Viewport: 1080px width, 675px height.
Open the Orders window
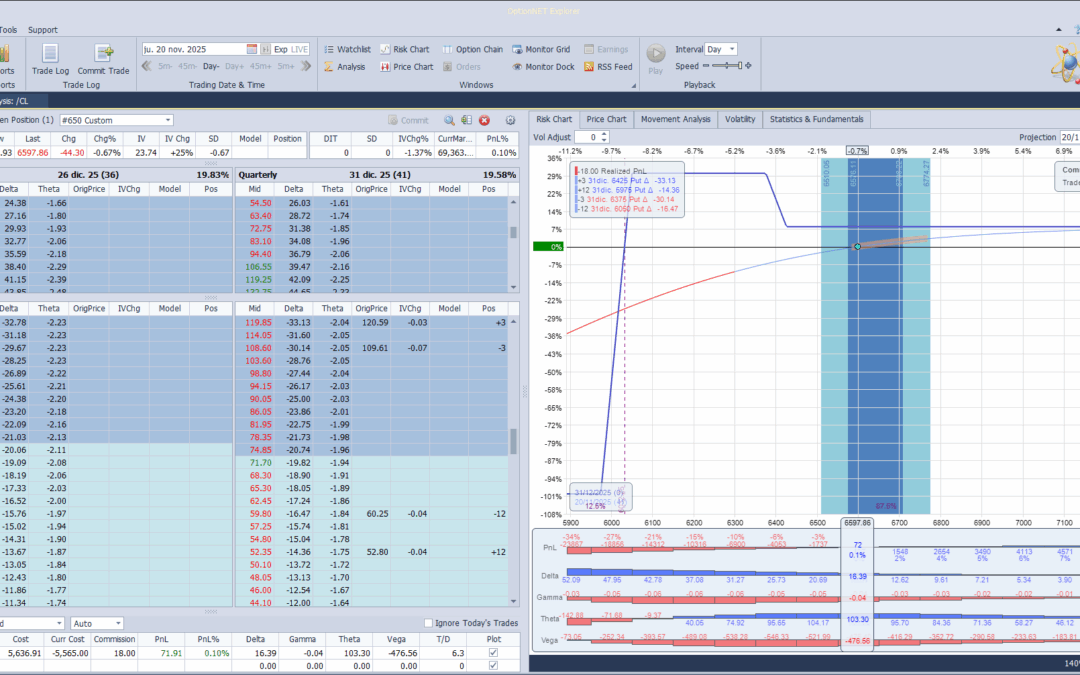coord(461,67)
